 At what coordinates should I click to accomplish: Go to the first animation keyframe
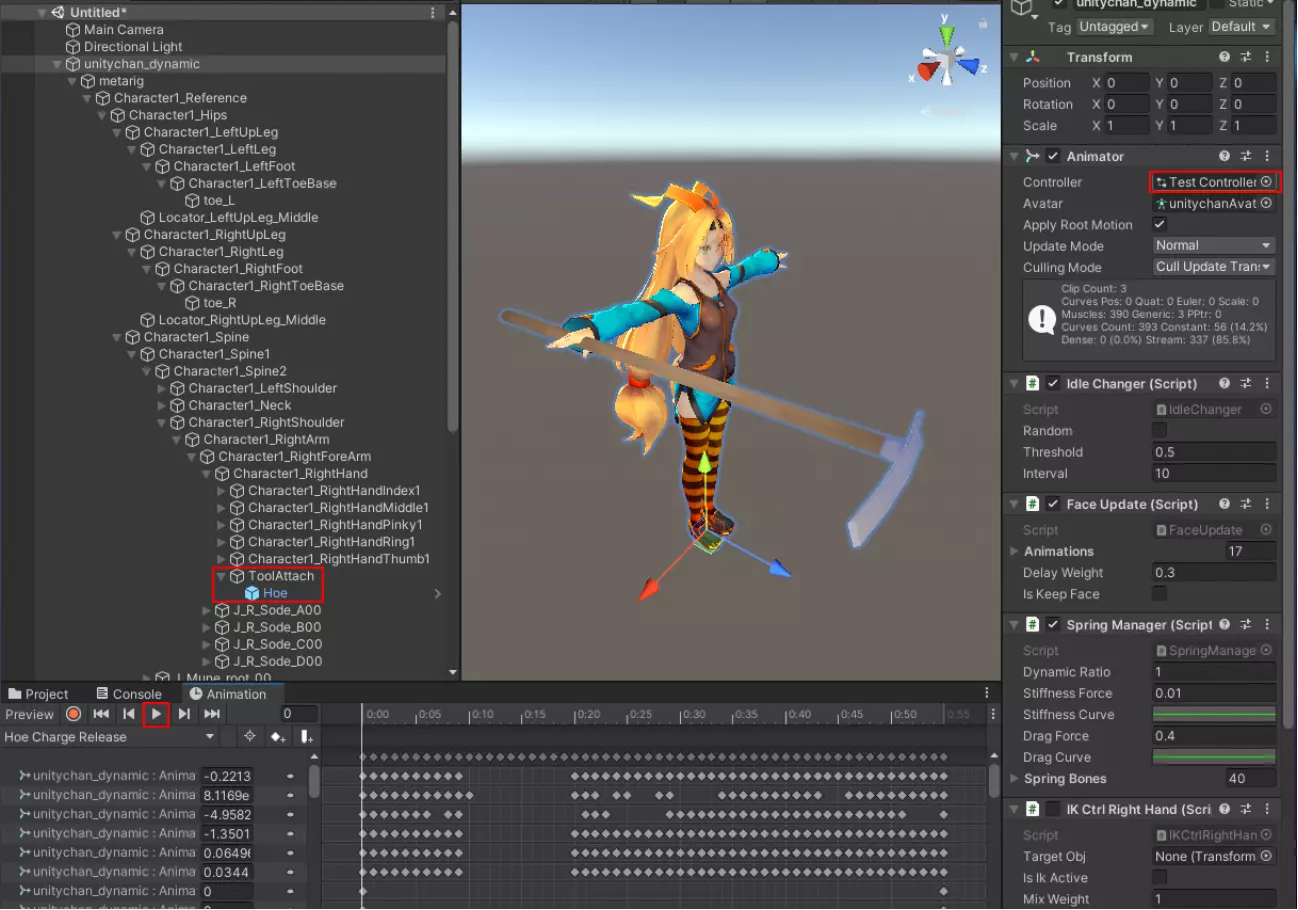coord(101,714)
